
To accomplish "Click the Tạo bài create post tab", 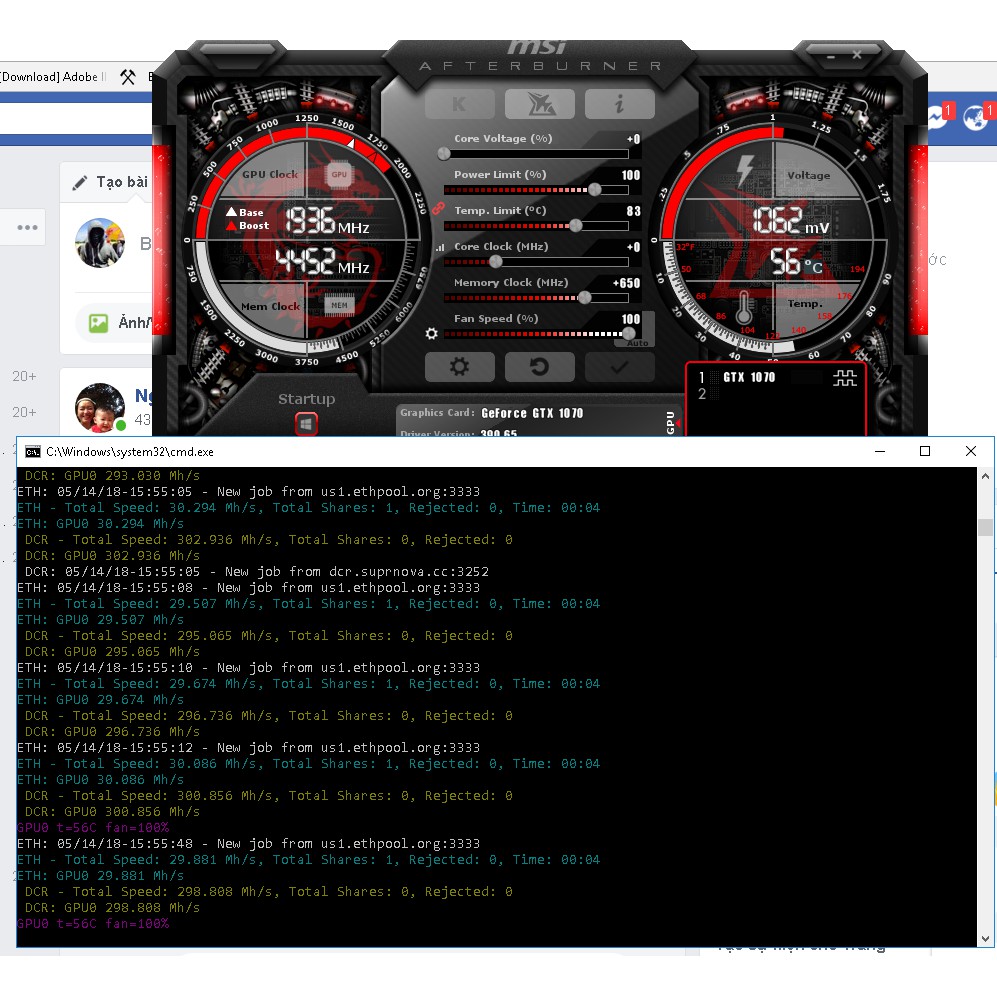I will 110,182.
